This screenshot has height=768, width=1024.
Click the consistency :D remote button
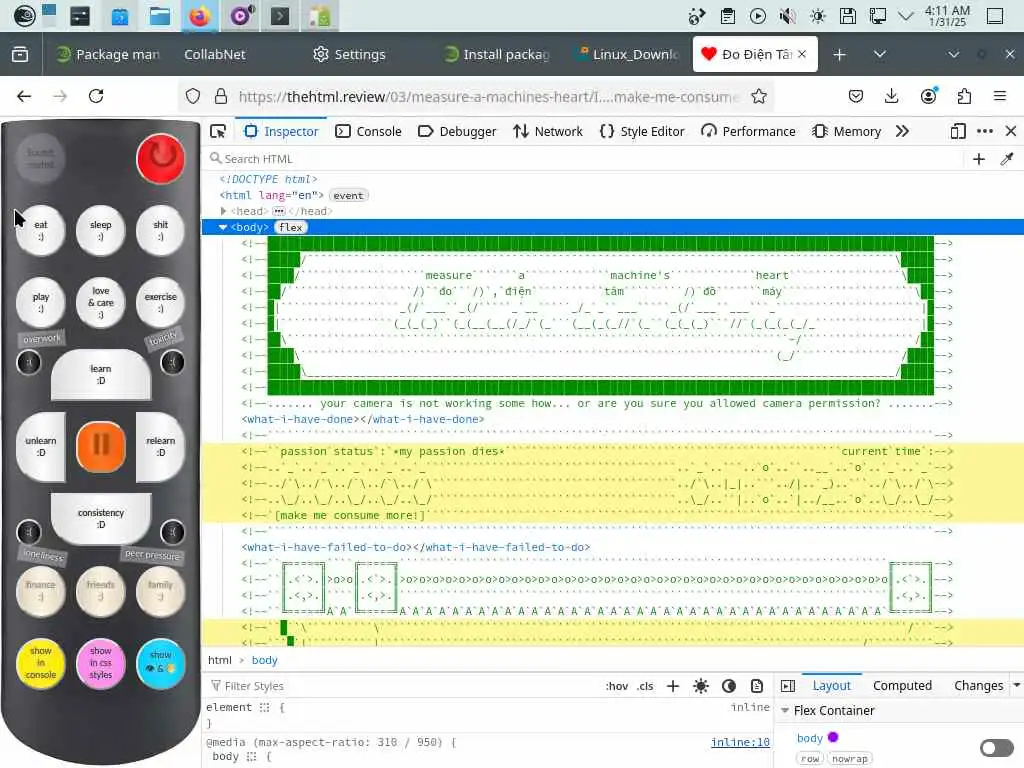click(x=101, y=519)
